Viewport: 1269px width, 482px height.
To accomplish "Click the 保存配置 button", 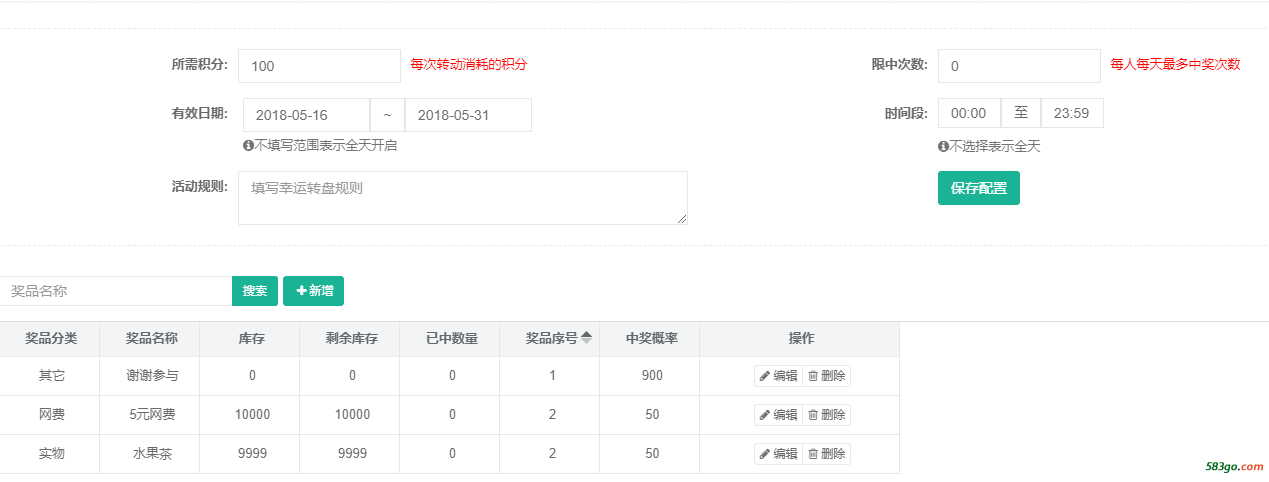I will point(979,188).
